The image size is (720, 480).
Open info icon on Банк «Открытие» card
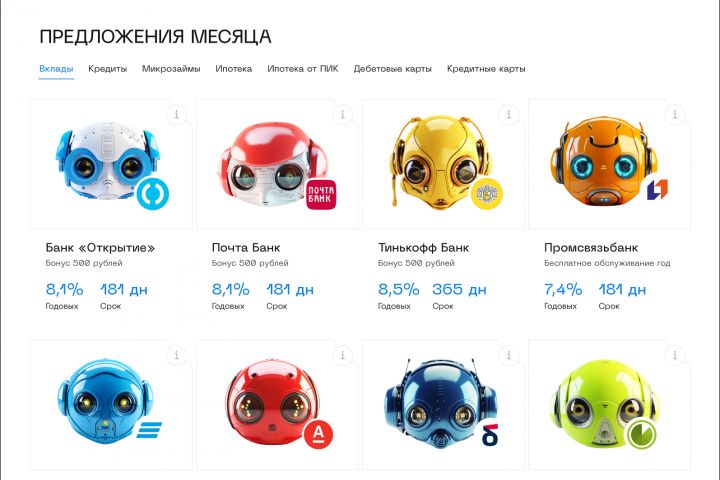coord(177,114)
